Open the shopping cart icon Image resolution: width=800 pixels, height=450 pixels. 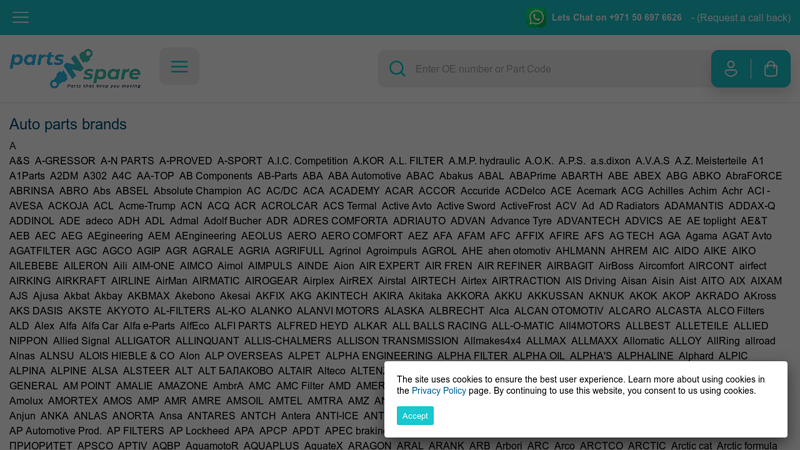pyautogui.click(x=770, y=69)
